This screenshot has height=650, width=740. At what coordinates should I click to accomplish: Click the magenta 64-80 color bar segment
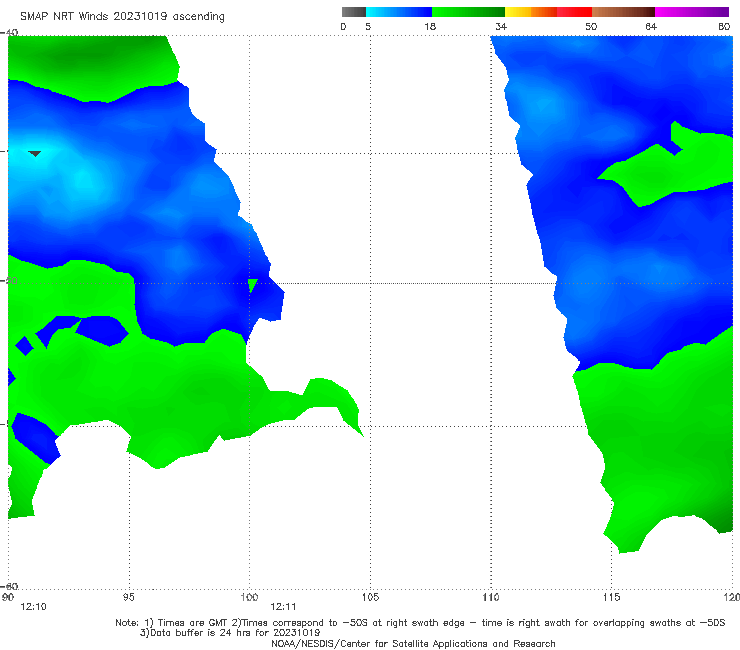(692, 12)
